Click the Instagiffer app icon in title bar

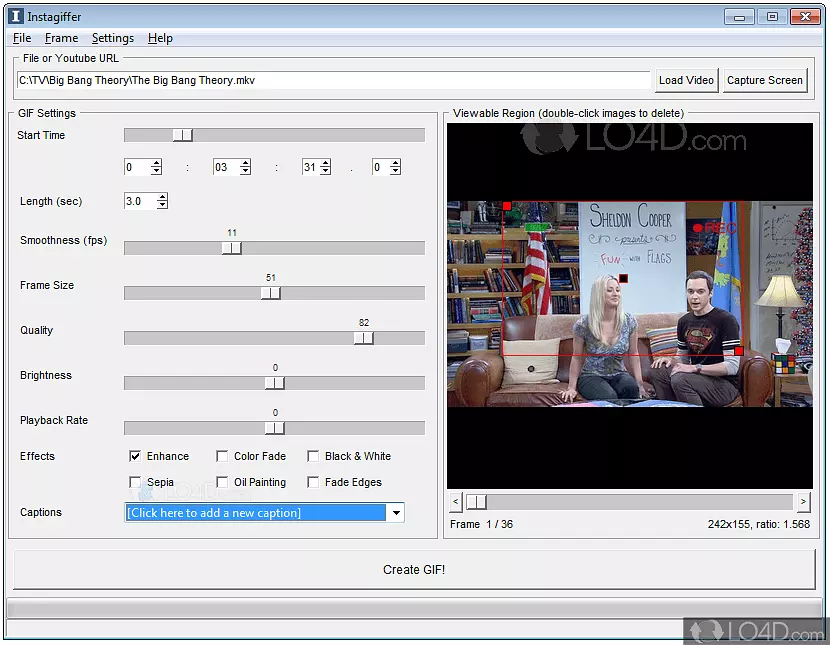17,16
